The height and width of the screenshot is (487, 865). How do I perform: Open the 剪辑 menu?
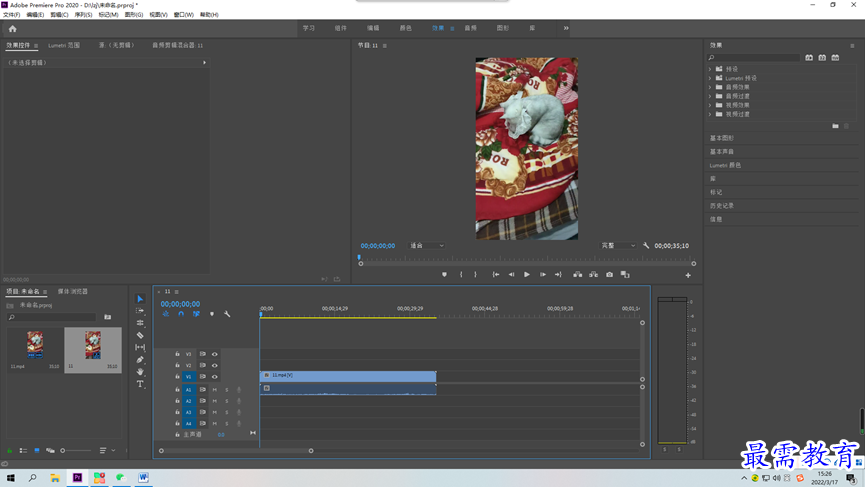click(x=59, y=15)
